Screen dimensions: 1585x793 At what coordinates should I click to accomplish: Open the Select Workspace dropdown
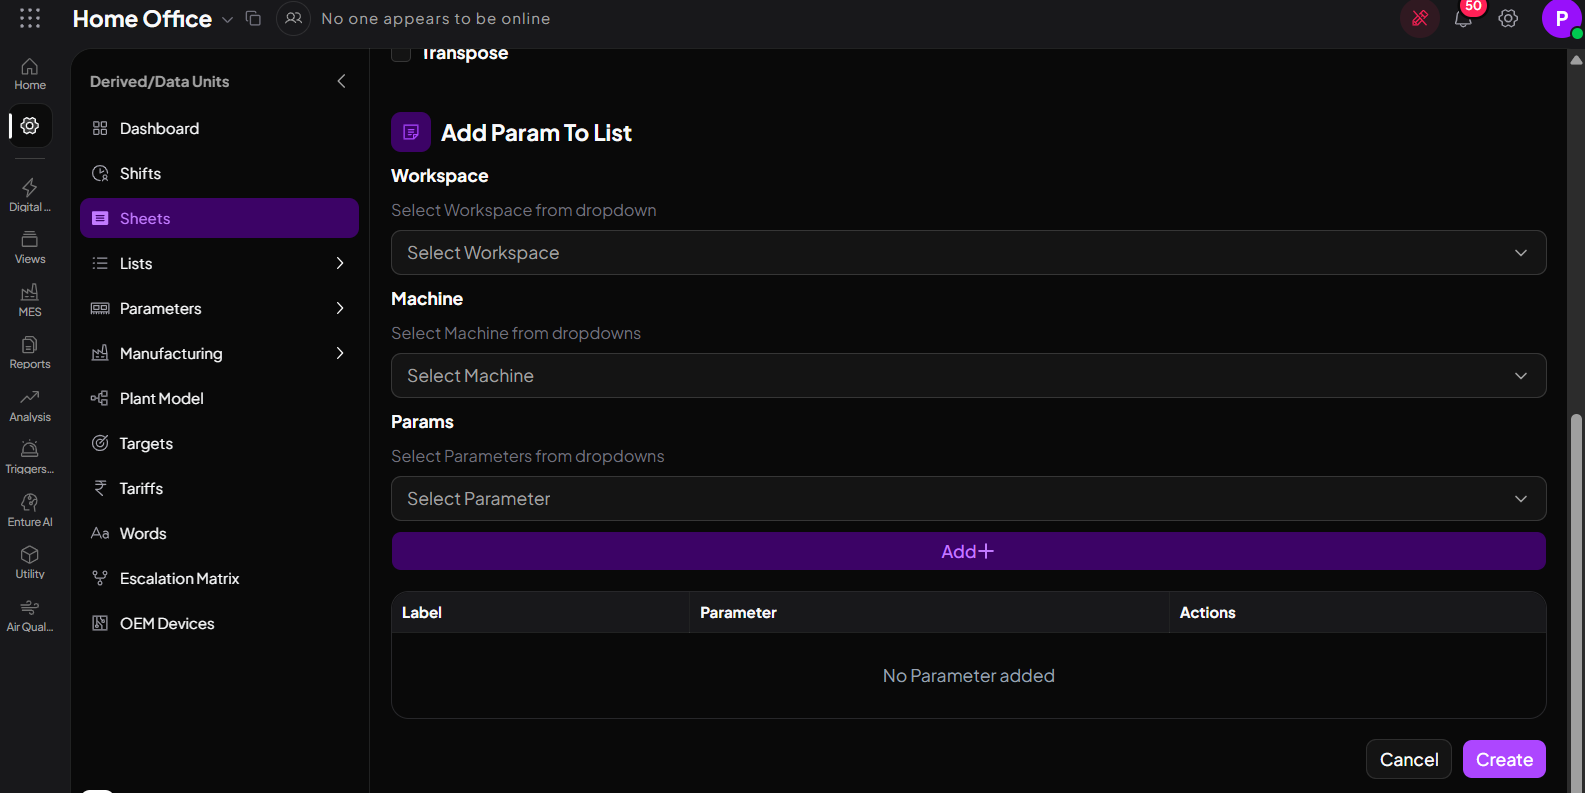point(968,253)
